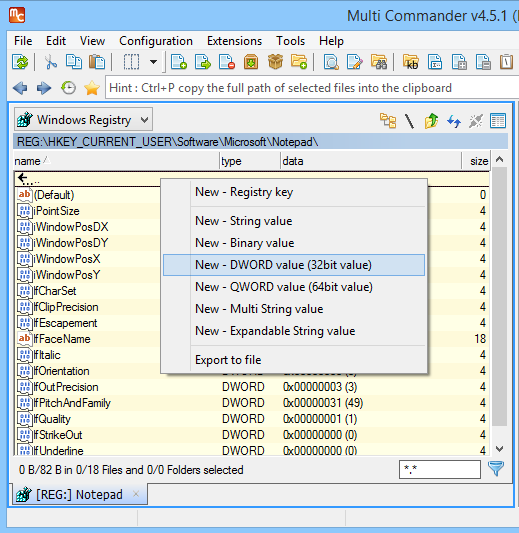Click the Refresh toolbar icon
The image size is (519, 533).
20,62
